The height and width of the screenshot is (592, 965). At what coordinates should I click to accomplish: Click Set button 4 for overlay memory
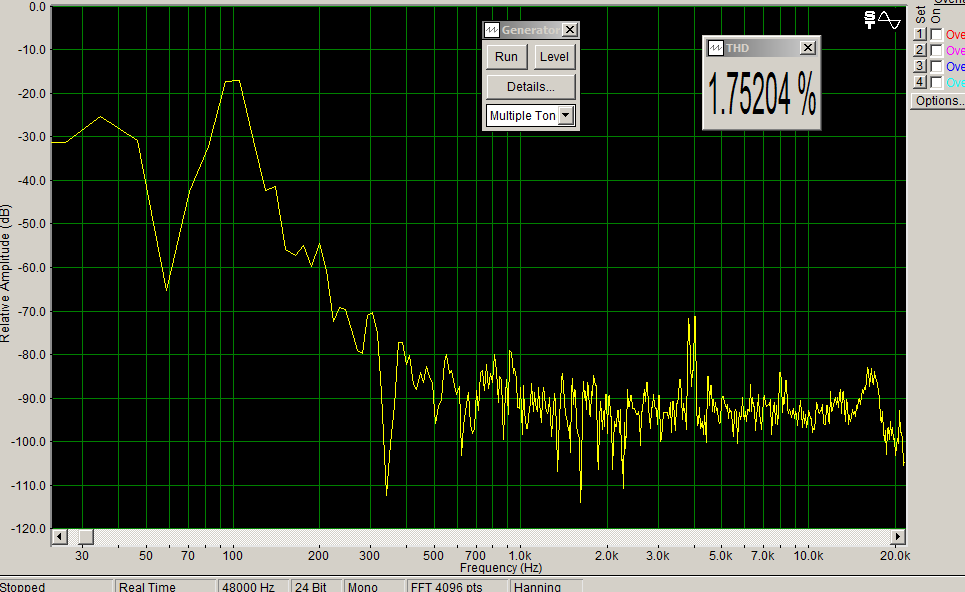click(919, 82)
